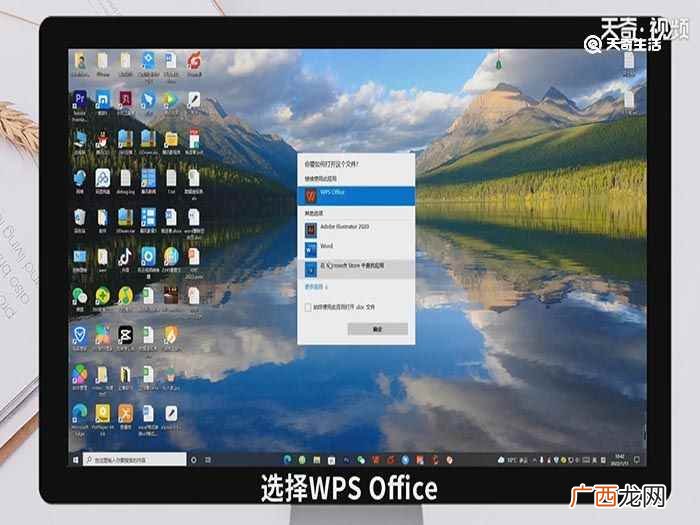Open the taskbar clock and date

620,459
